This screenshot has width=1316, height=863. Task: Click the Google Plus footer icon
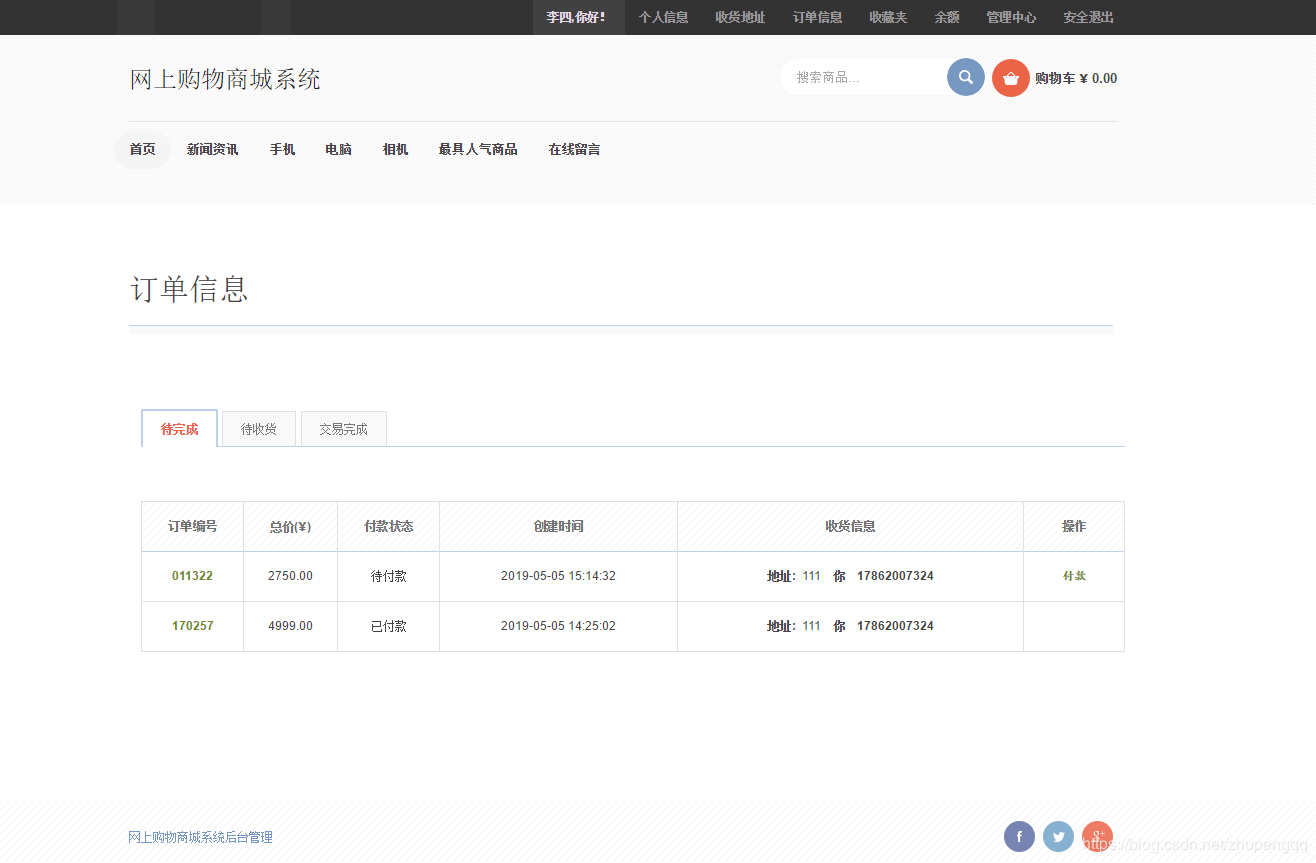click(1097, 836)
